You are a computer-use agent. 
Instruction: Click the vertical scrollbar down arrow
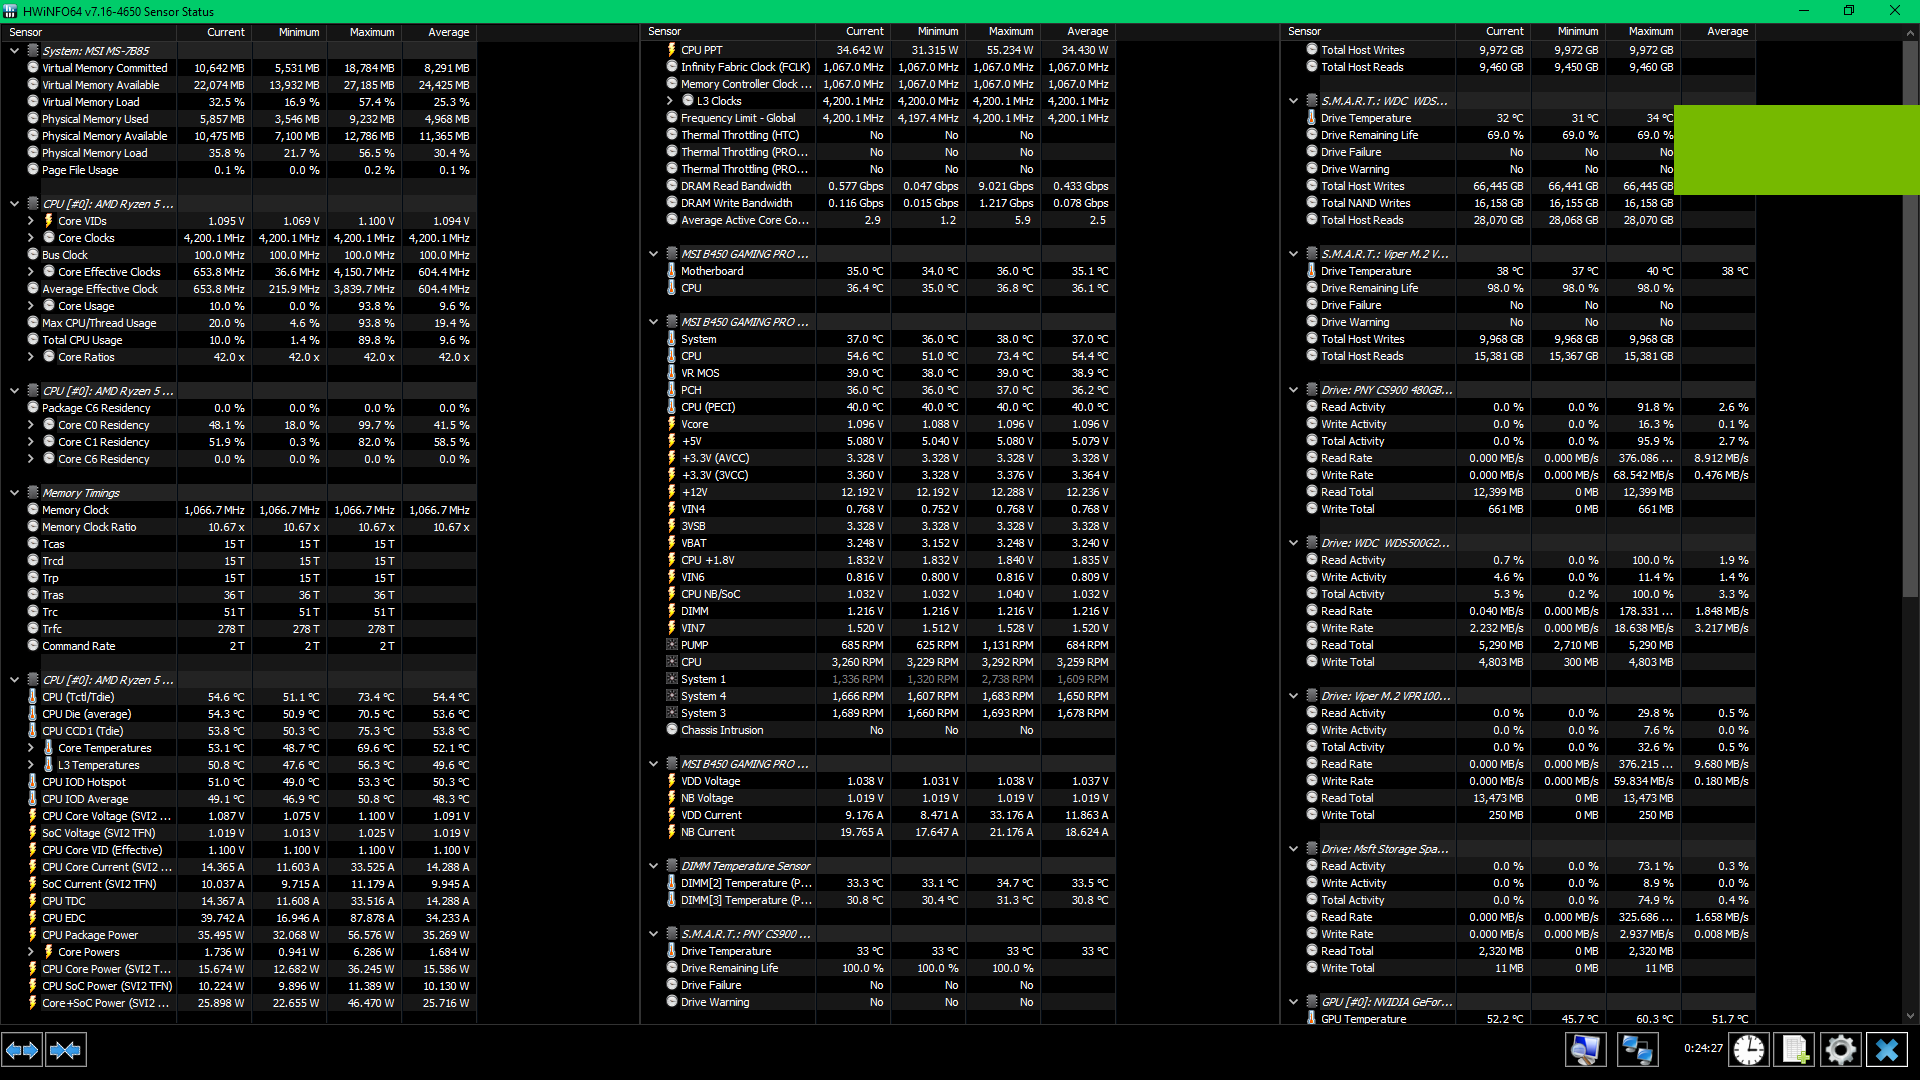[x=1911, y=1016]
